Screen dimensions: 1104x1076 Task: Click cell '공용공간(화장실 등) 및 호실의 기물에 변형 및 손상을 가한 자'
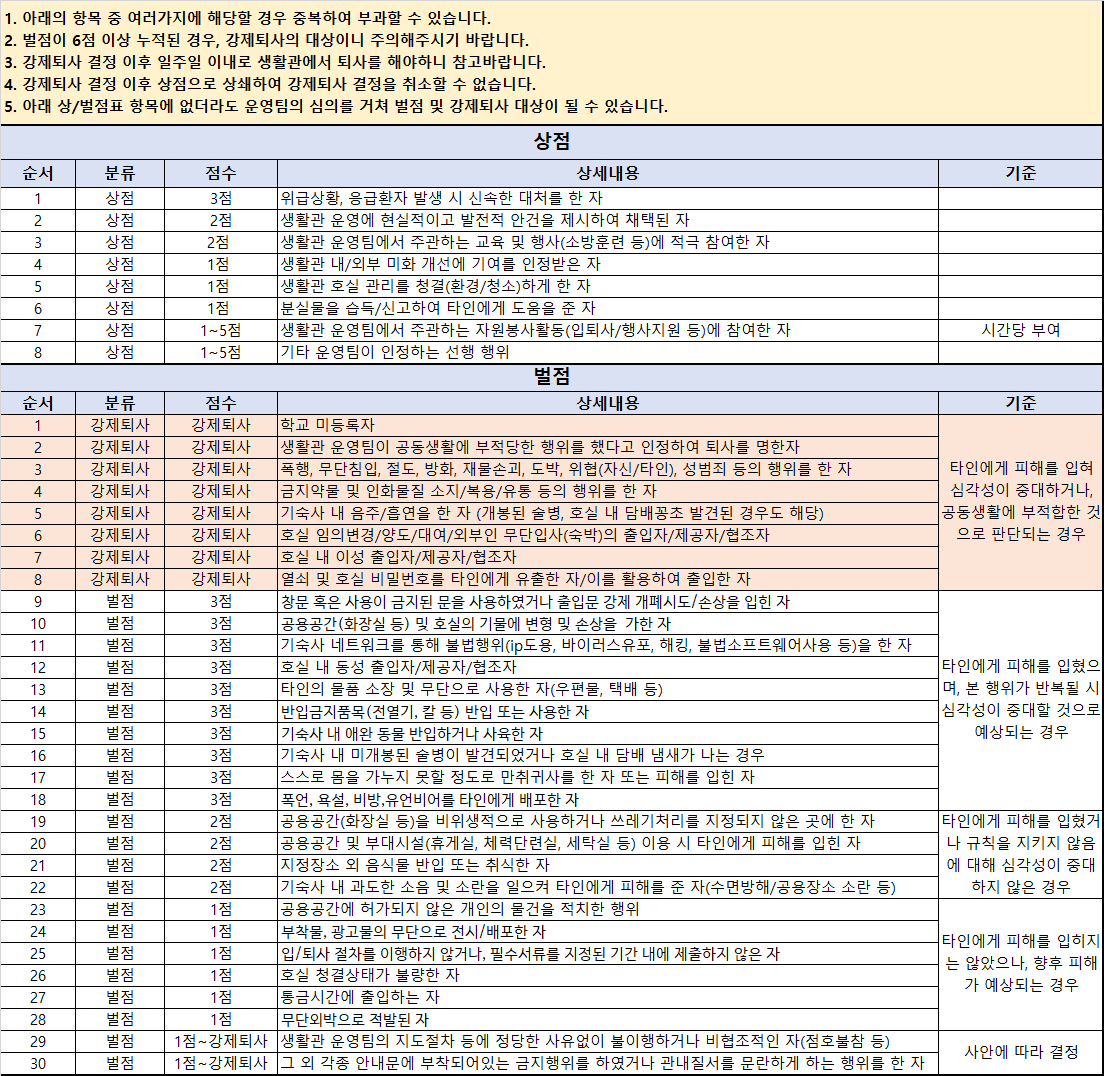[608, 623]
